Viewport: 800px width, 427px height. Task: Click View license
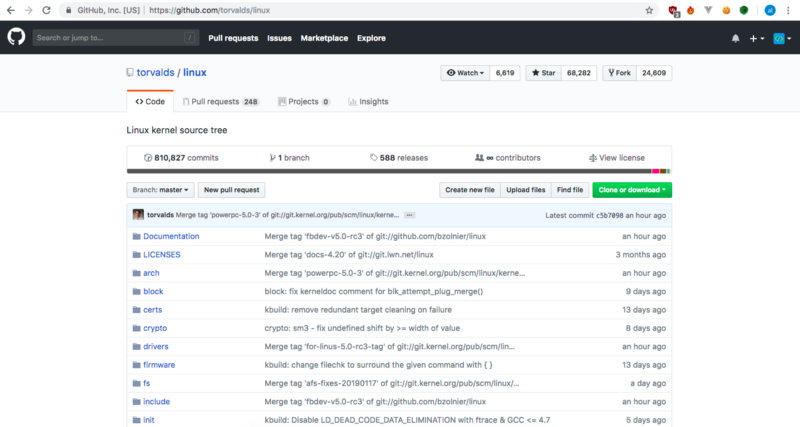(617, 158)
